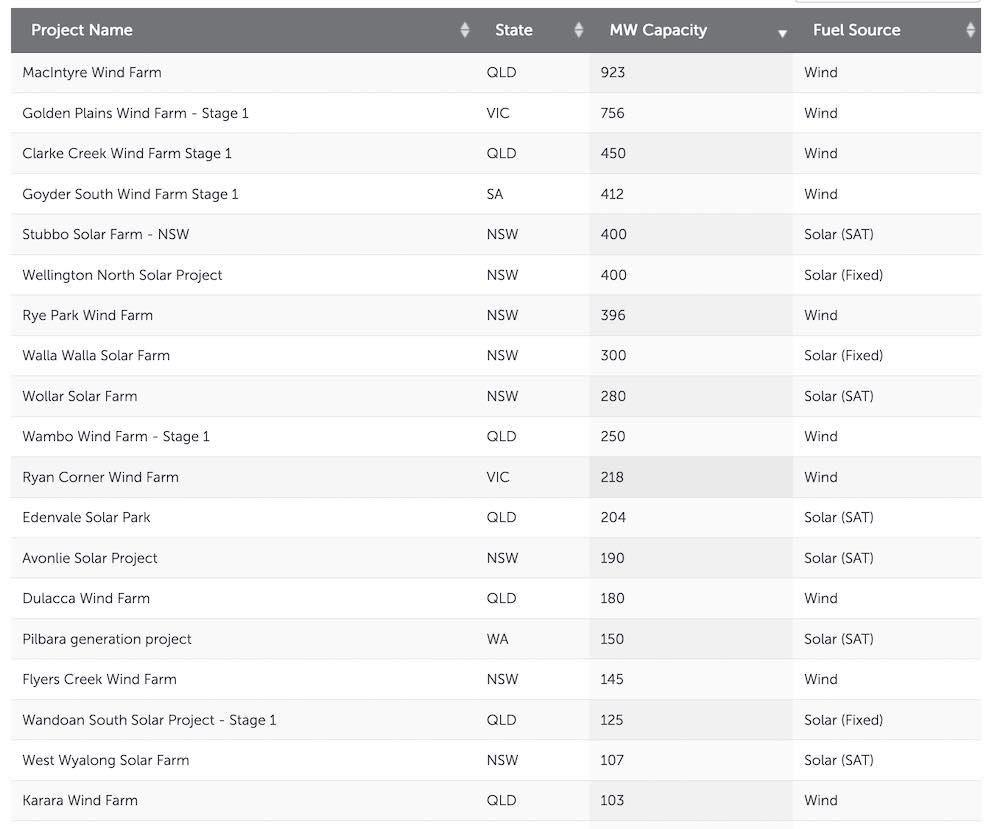Click the 180 MW capacity cell

pos(691,599)
